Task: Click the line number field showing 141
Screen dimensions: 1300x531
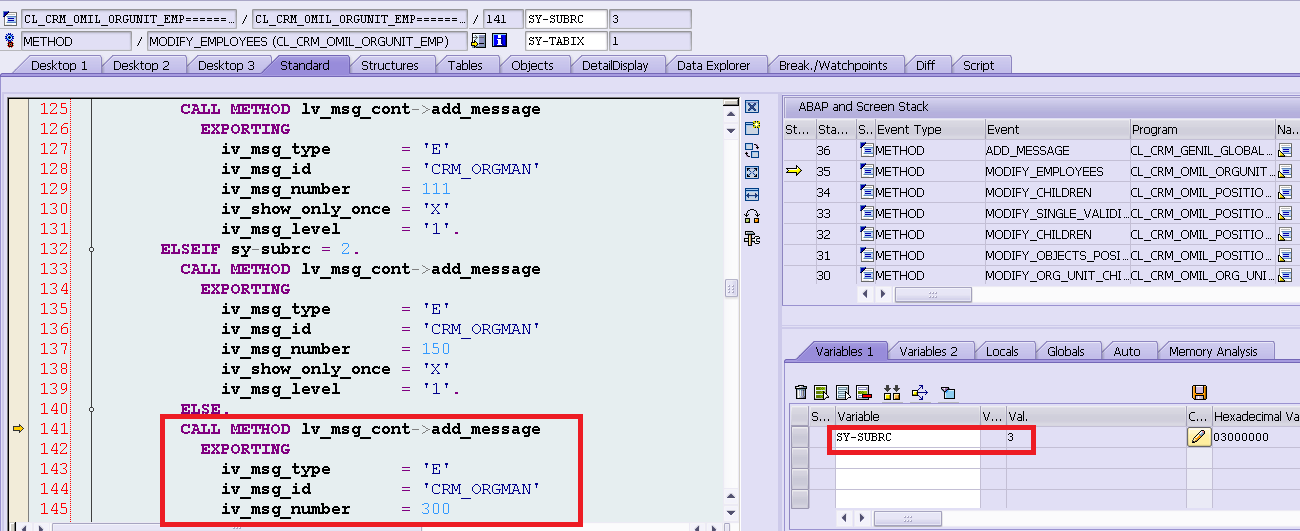Action: point(502,19)
